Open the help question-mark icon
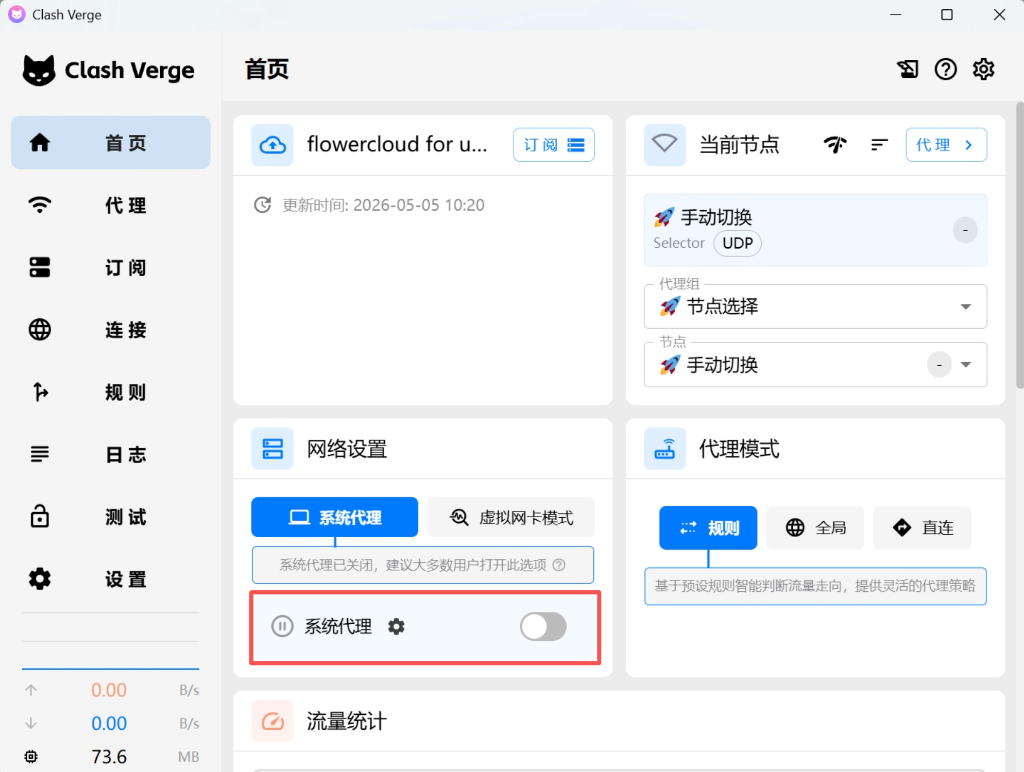The image size is (1024, 772). 946,69
